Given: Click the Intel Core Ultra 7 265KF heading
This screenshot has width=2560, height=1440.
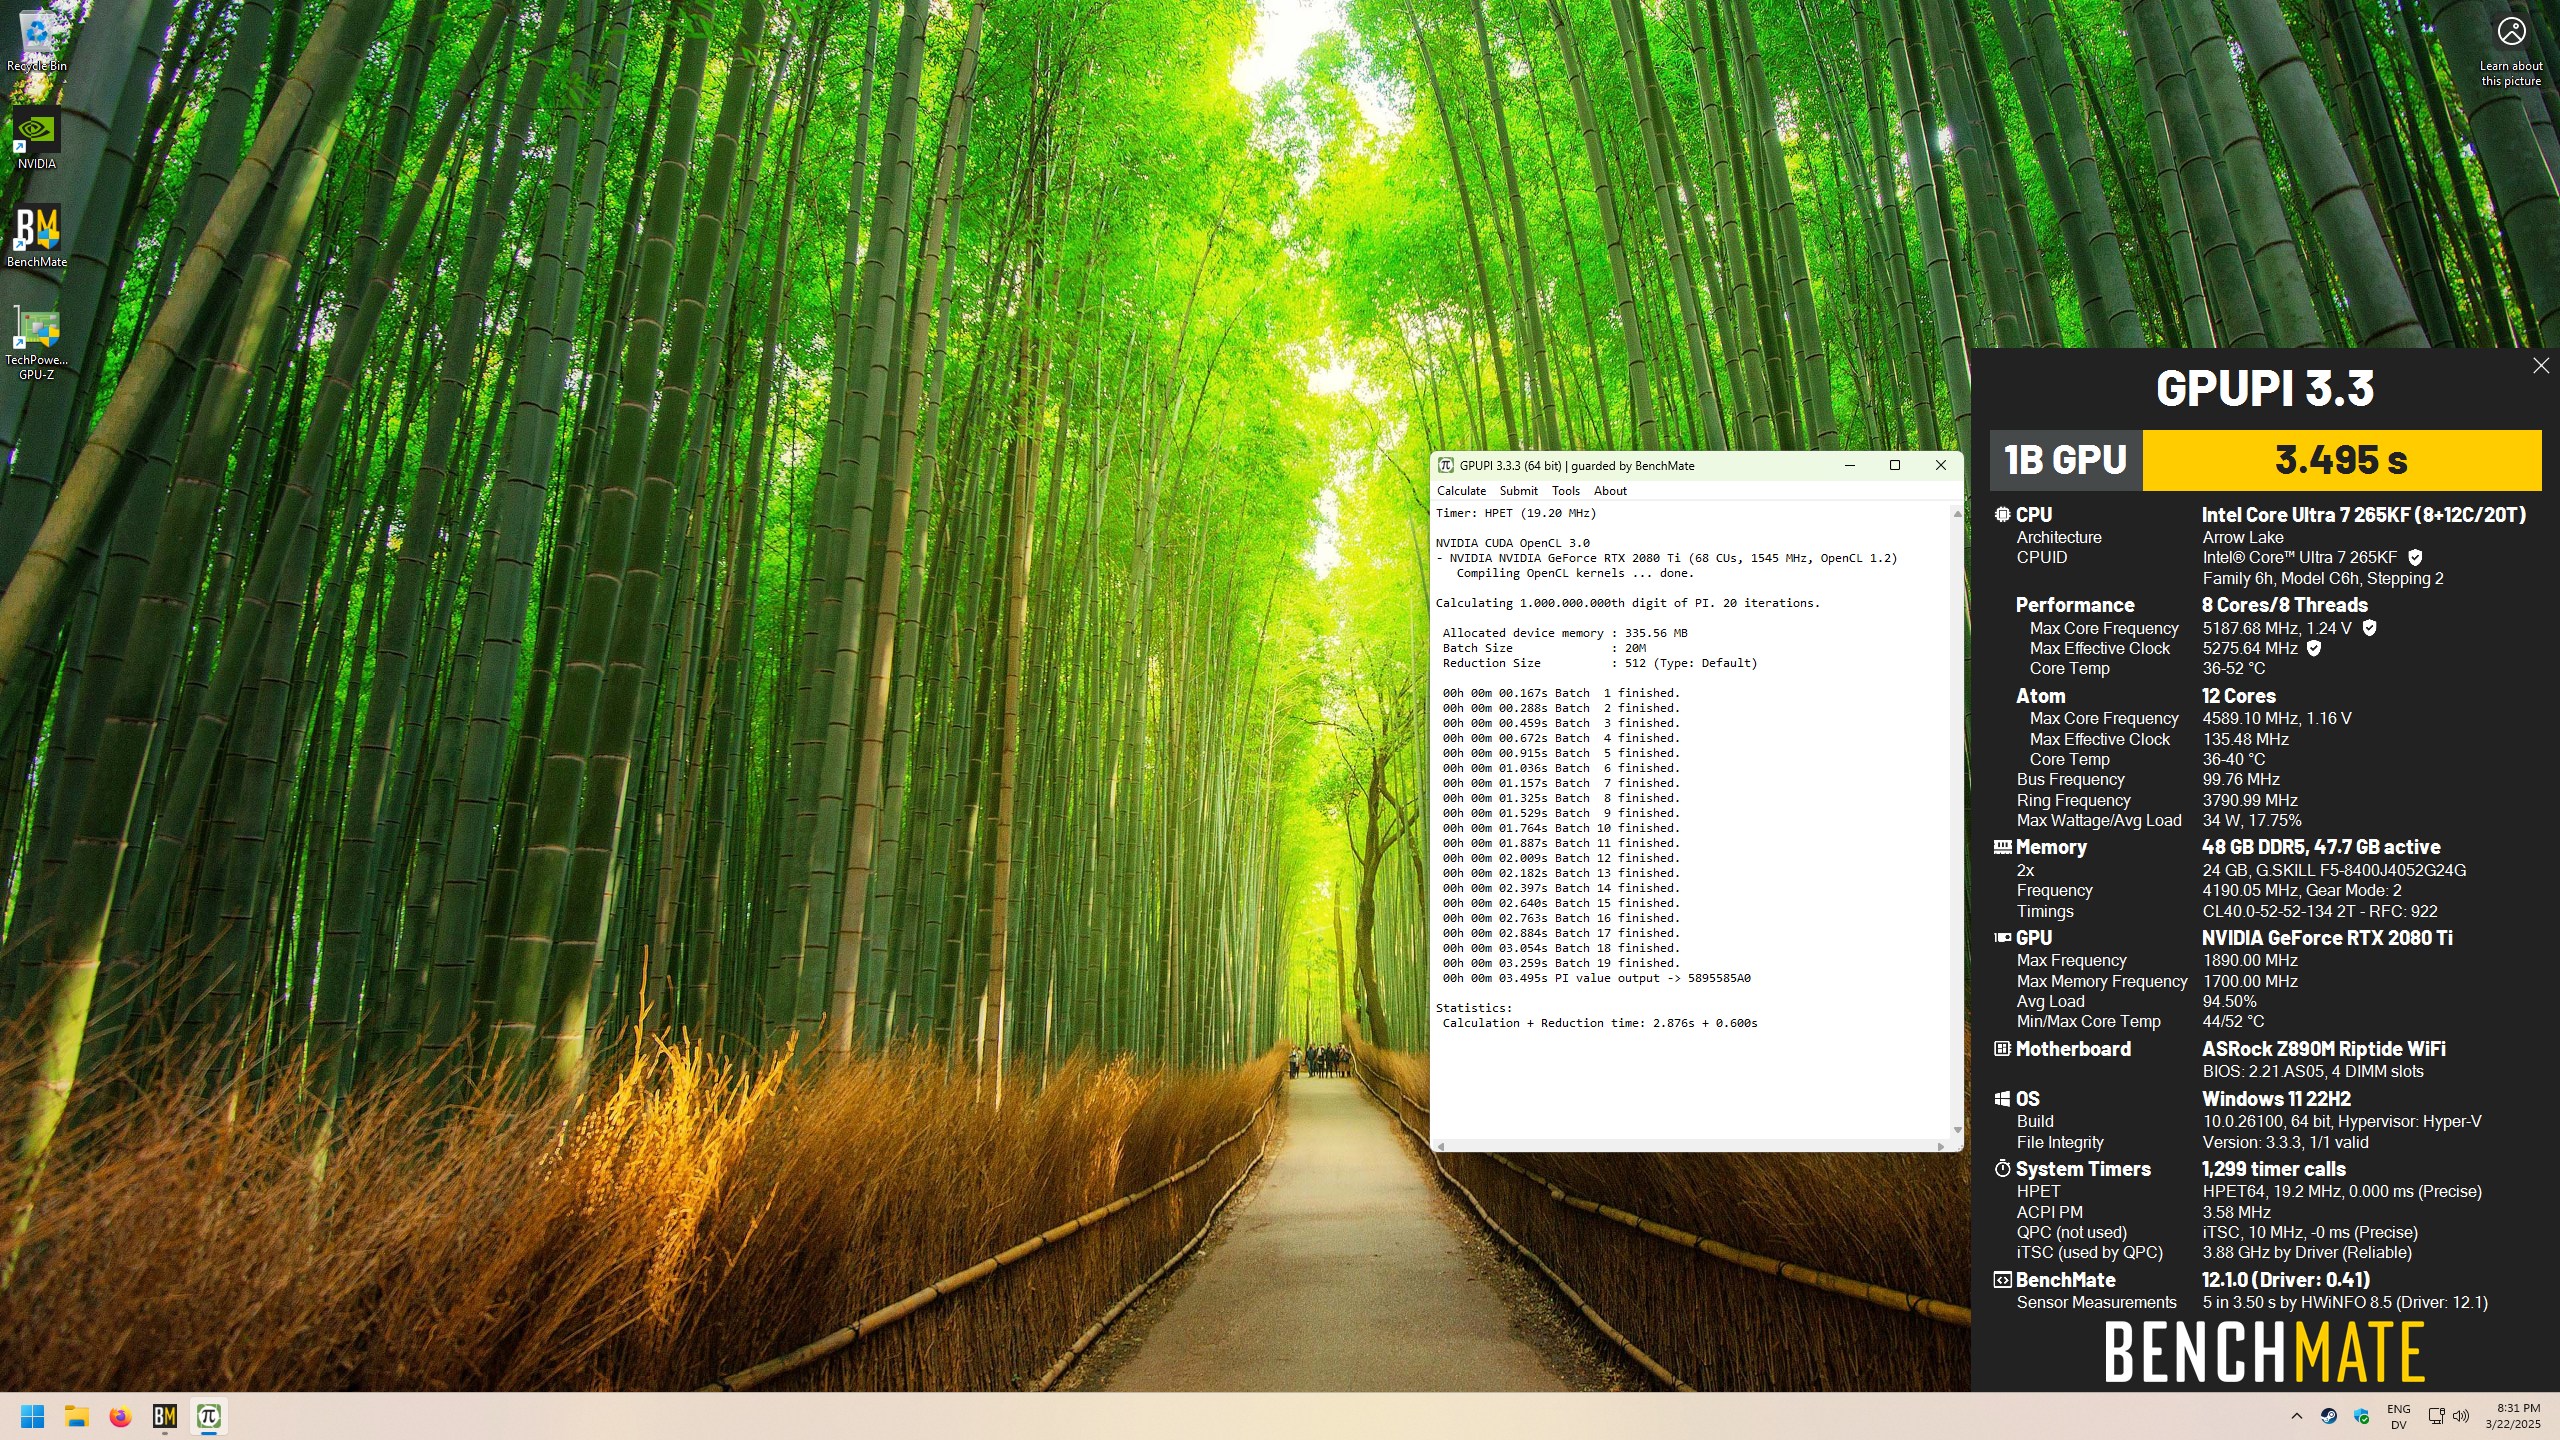Looking at the screenshot, I should [2364, 515].
